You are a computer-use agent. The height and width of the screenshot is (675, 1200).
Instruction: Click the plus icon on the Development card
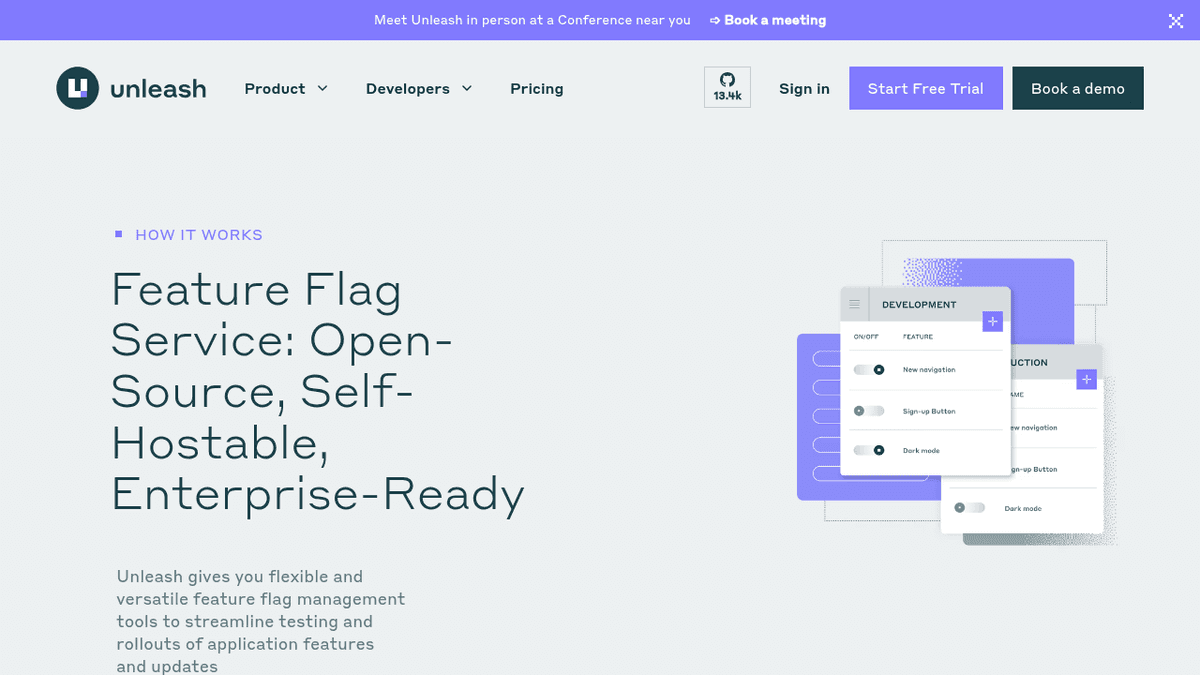point(992,321)
